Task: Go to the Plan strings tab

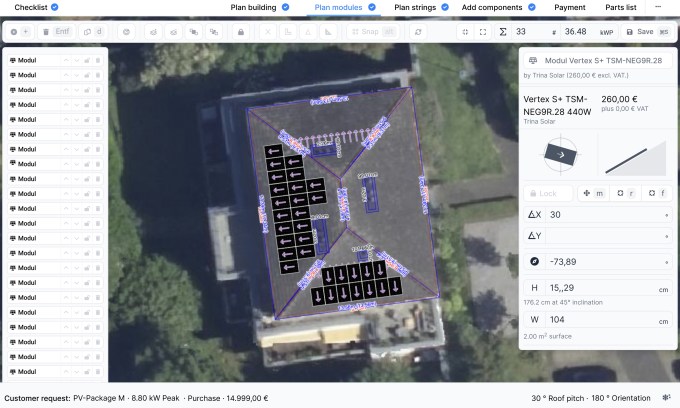Action: [x=415, y=7]
